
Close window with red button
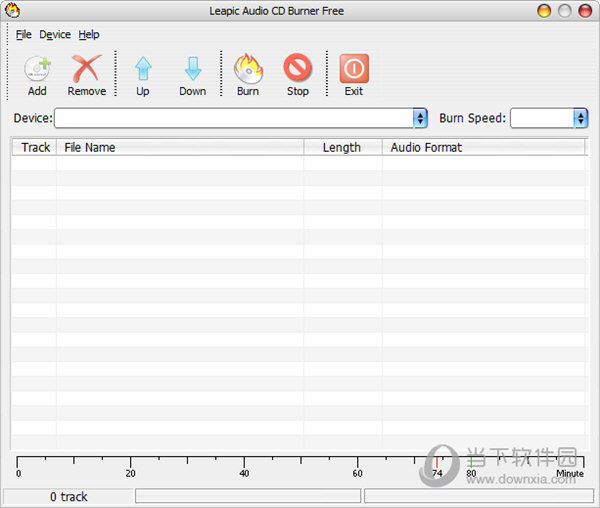click(x=585, y=11)
